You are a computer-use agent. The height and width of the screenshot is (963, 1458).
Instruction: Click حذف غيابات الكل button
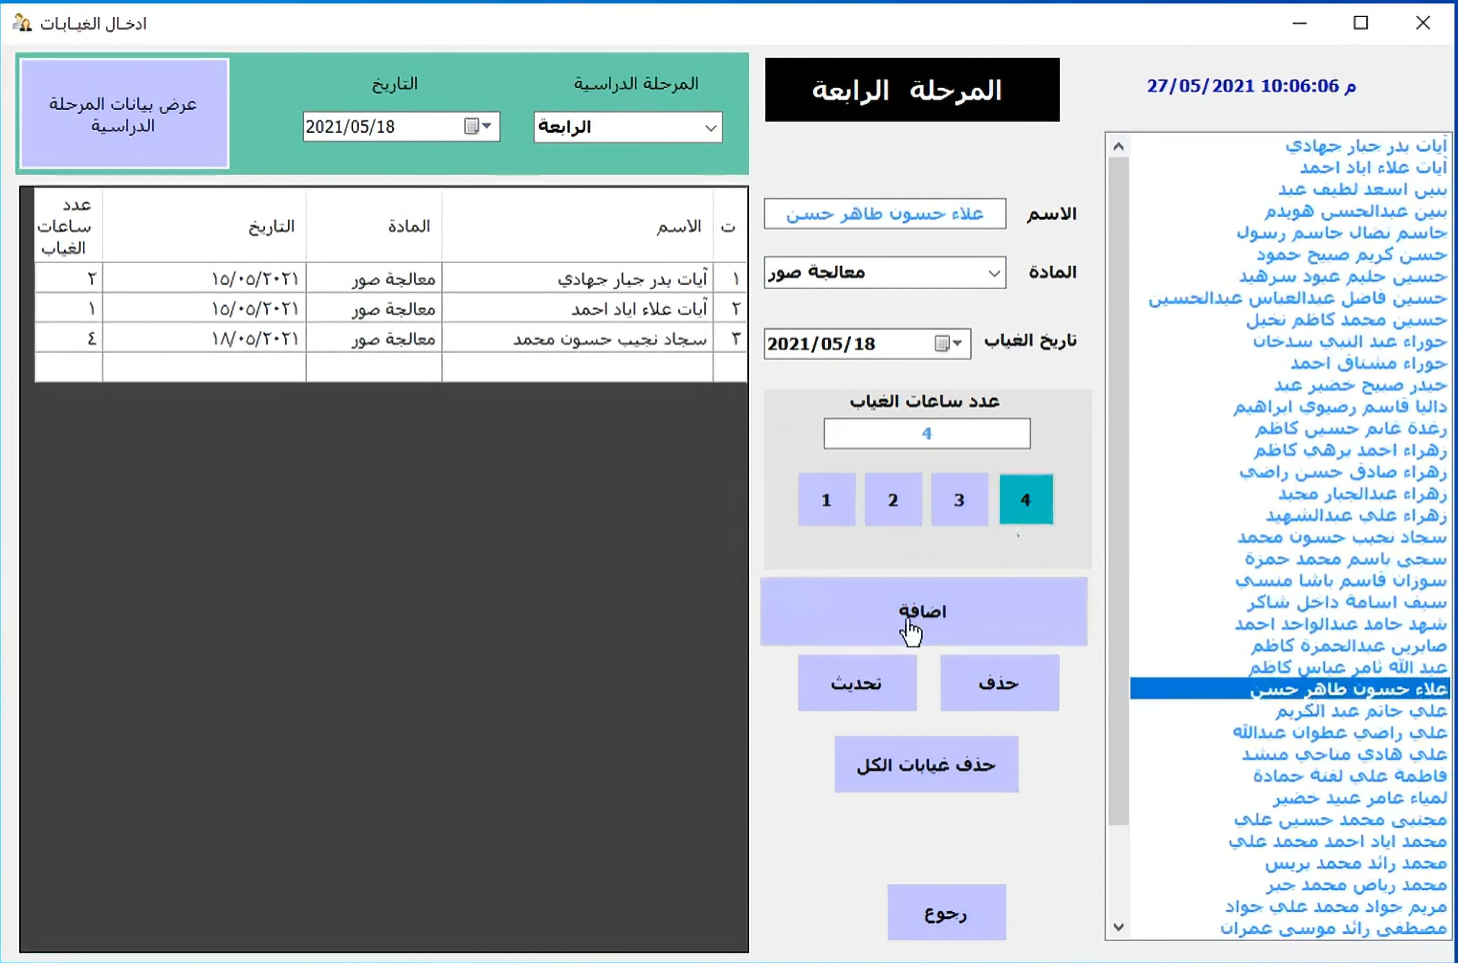pos(925,764)
